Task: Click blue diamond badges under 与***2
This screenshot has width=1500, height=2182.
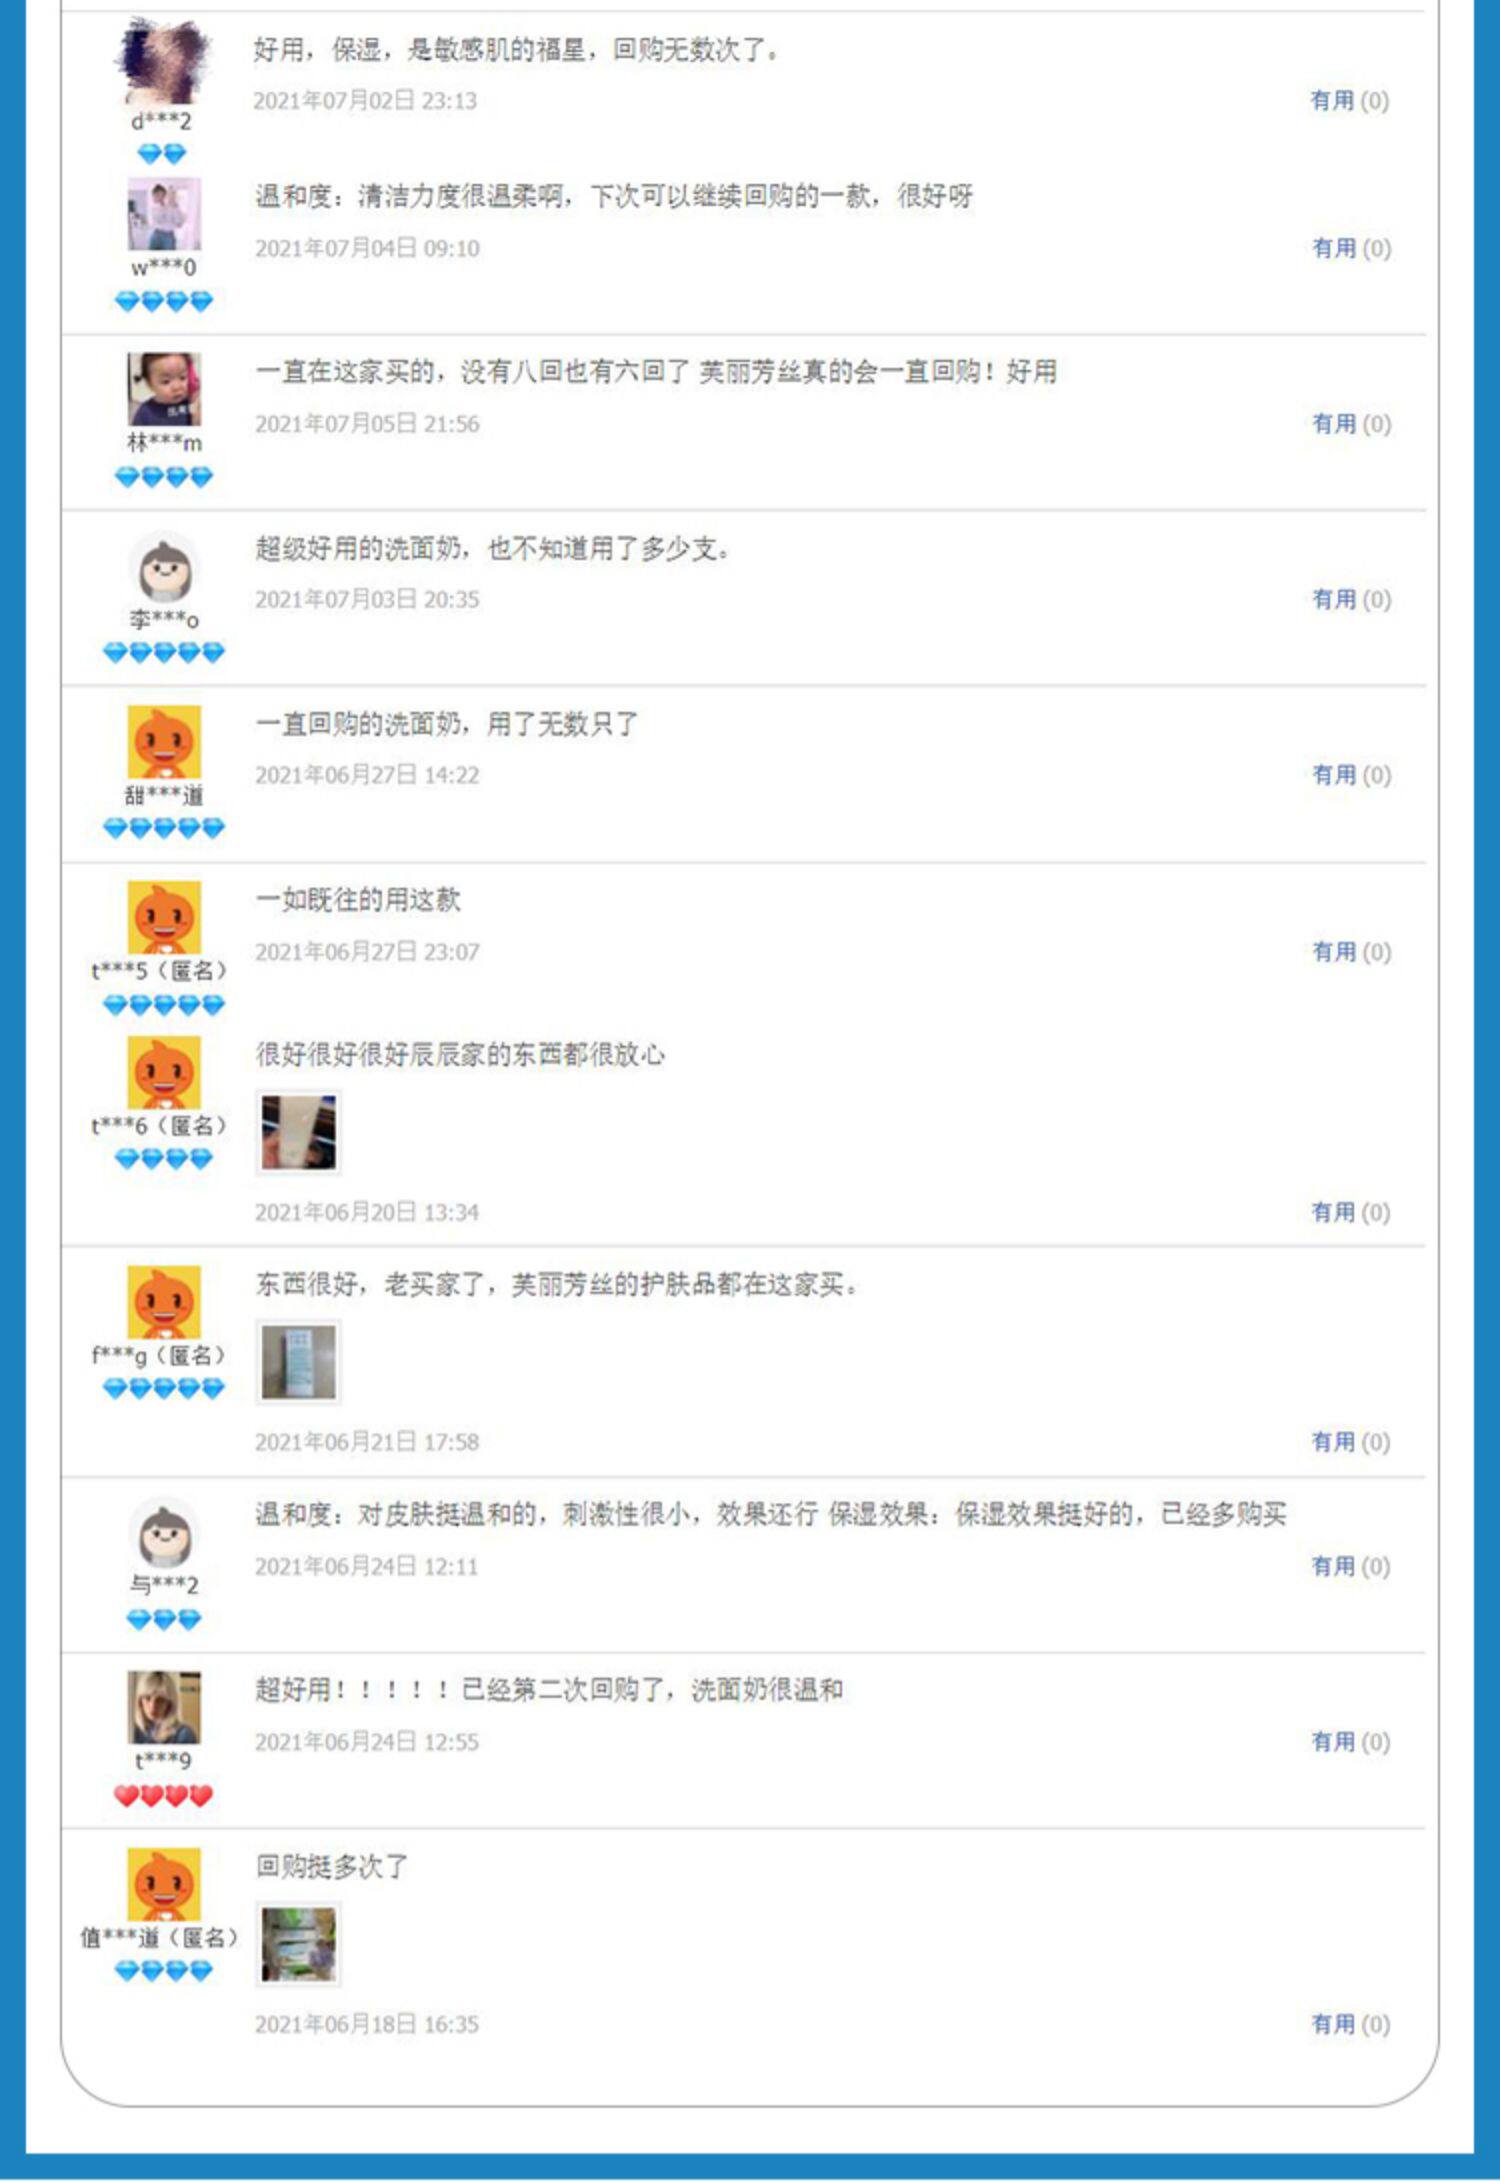Action: point(164,1620)
